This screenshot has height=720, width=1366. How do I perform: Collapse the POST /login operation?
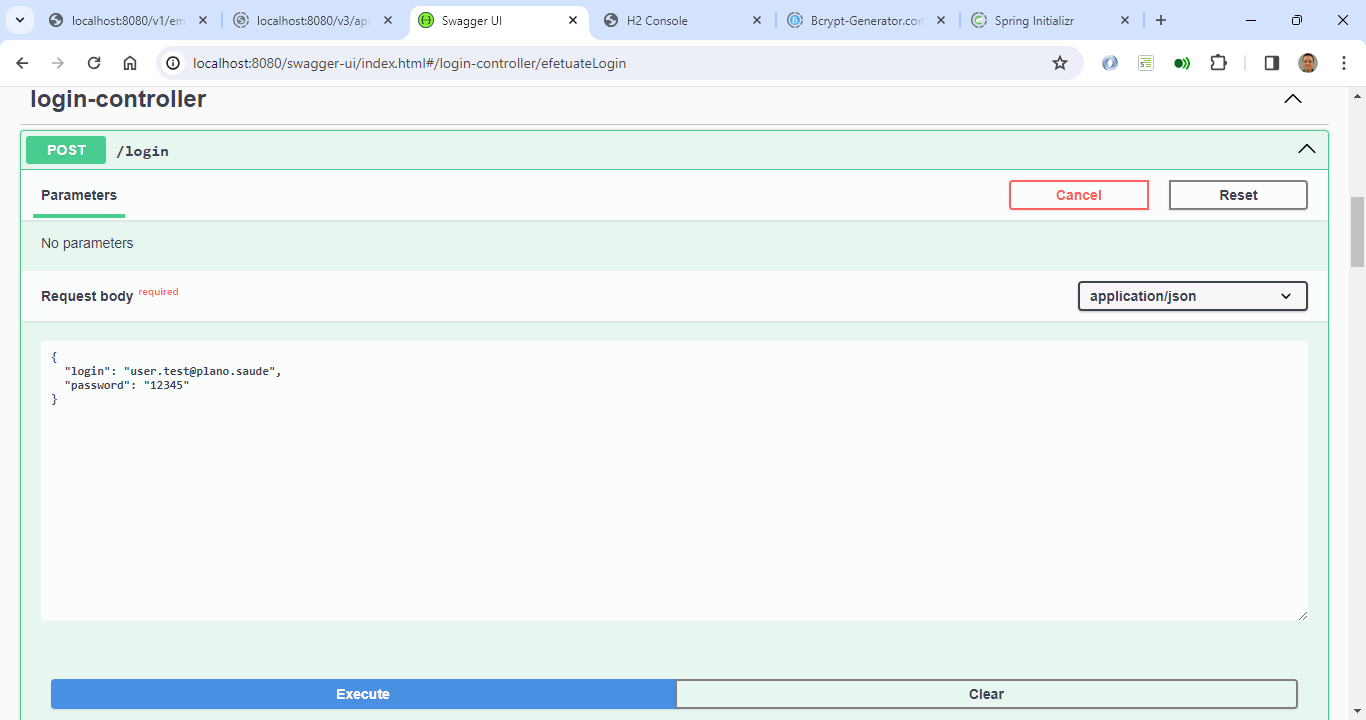(x=1307, y=149)
